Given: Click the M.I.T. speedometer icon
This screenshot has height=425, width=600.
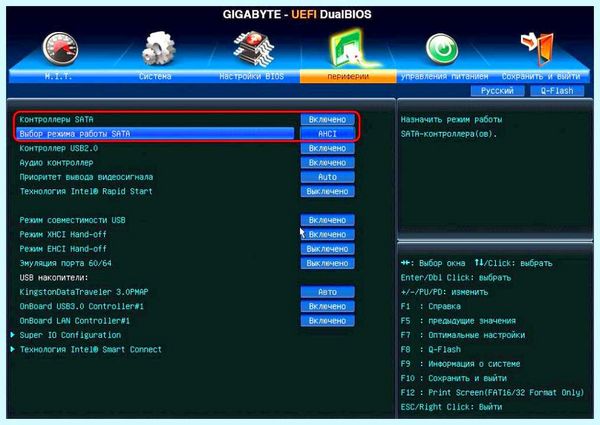Looking at the screenshot, I should tap(60, 49).
